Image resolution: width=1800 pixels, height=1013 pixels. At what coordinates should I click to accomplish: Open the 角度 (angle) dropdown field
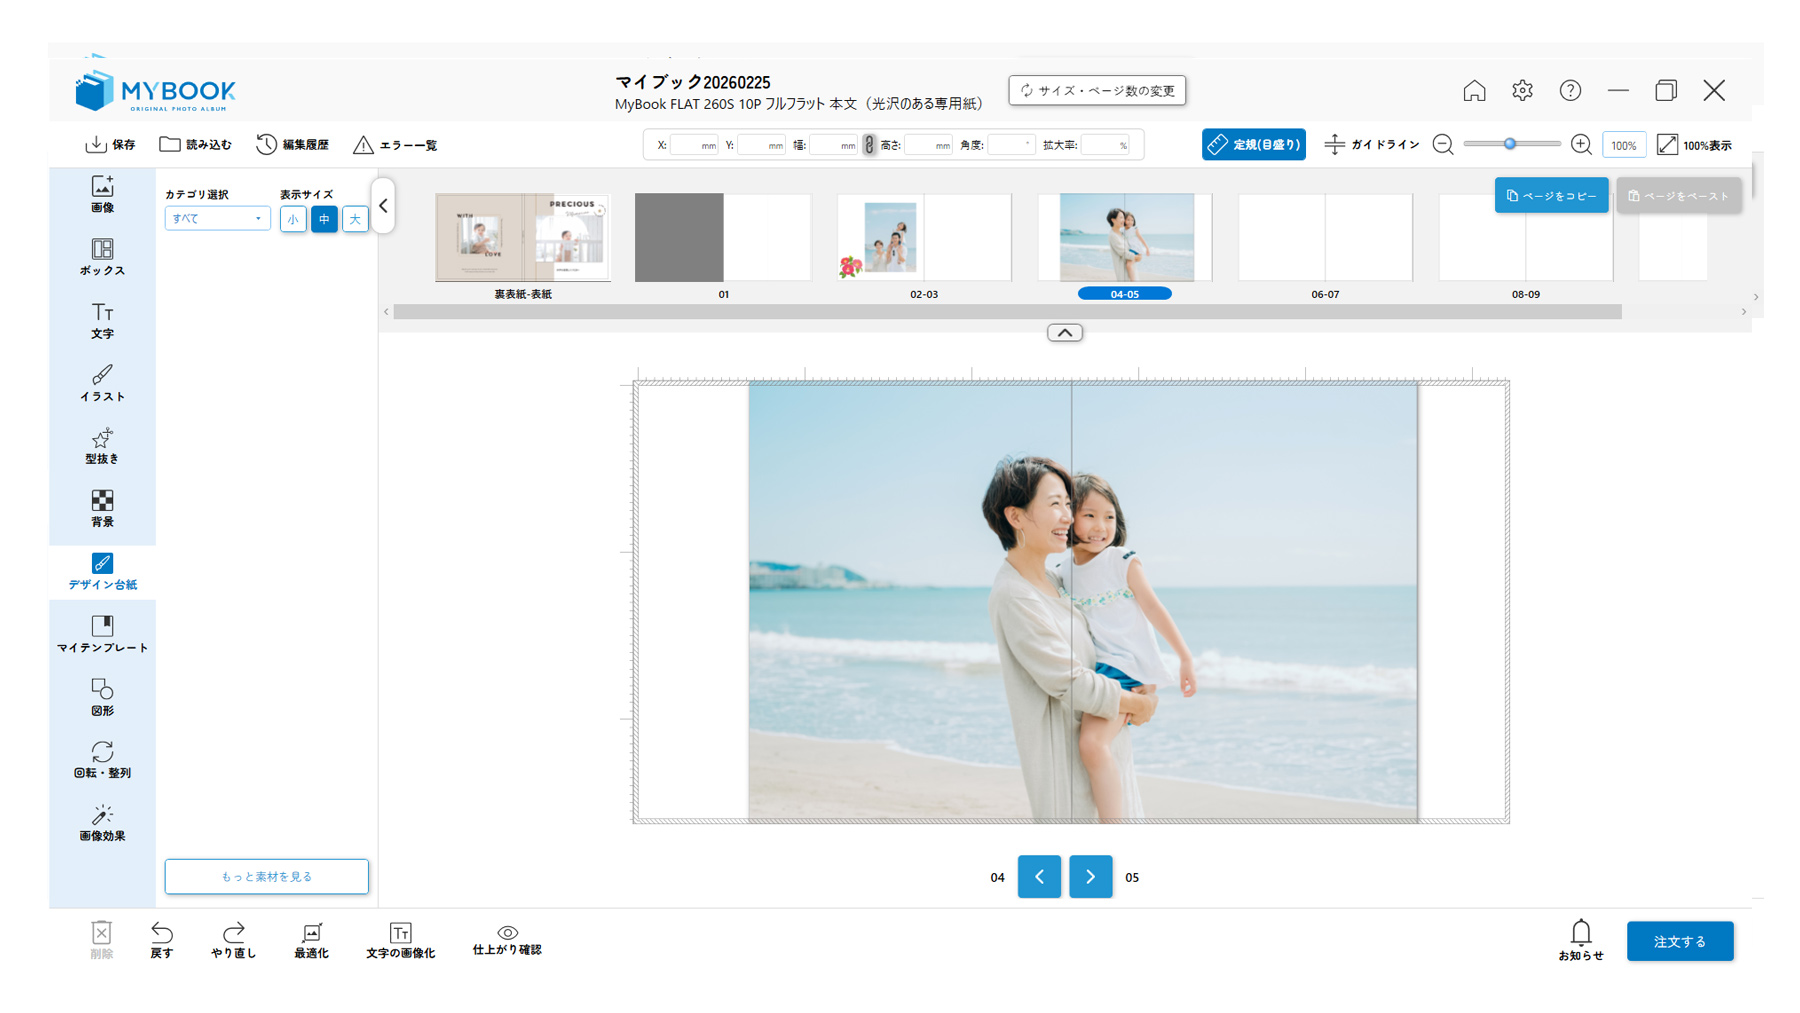[1010, 145]
